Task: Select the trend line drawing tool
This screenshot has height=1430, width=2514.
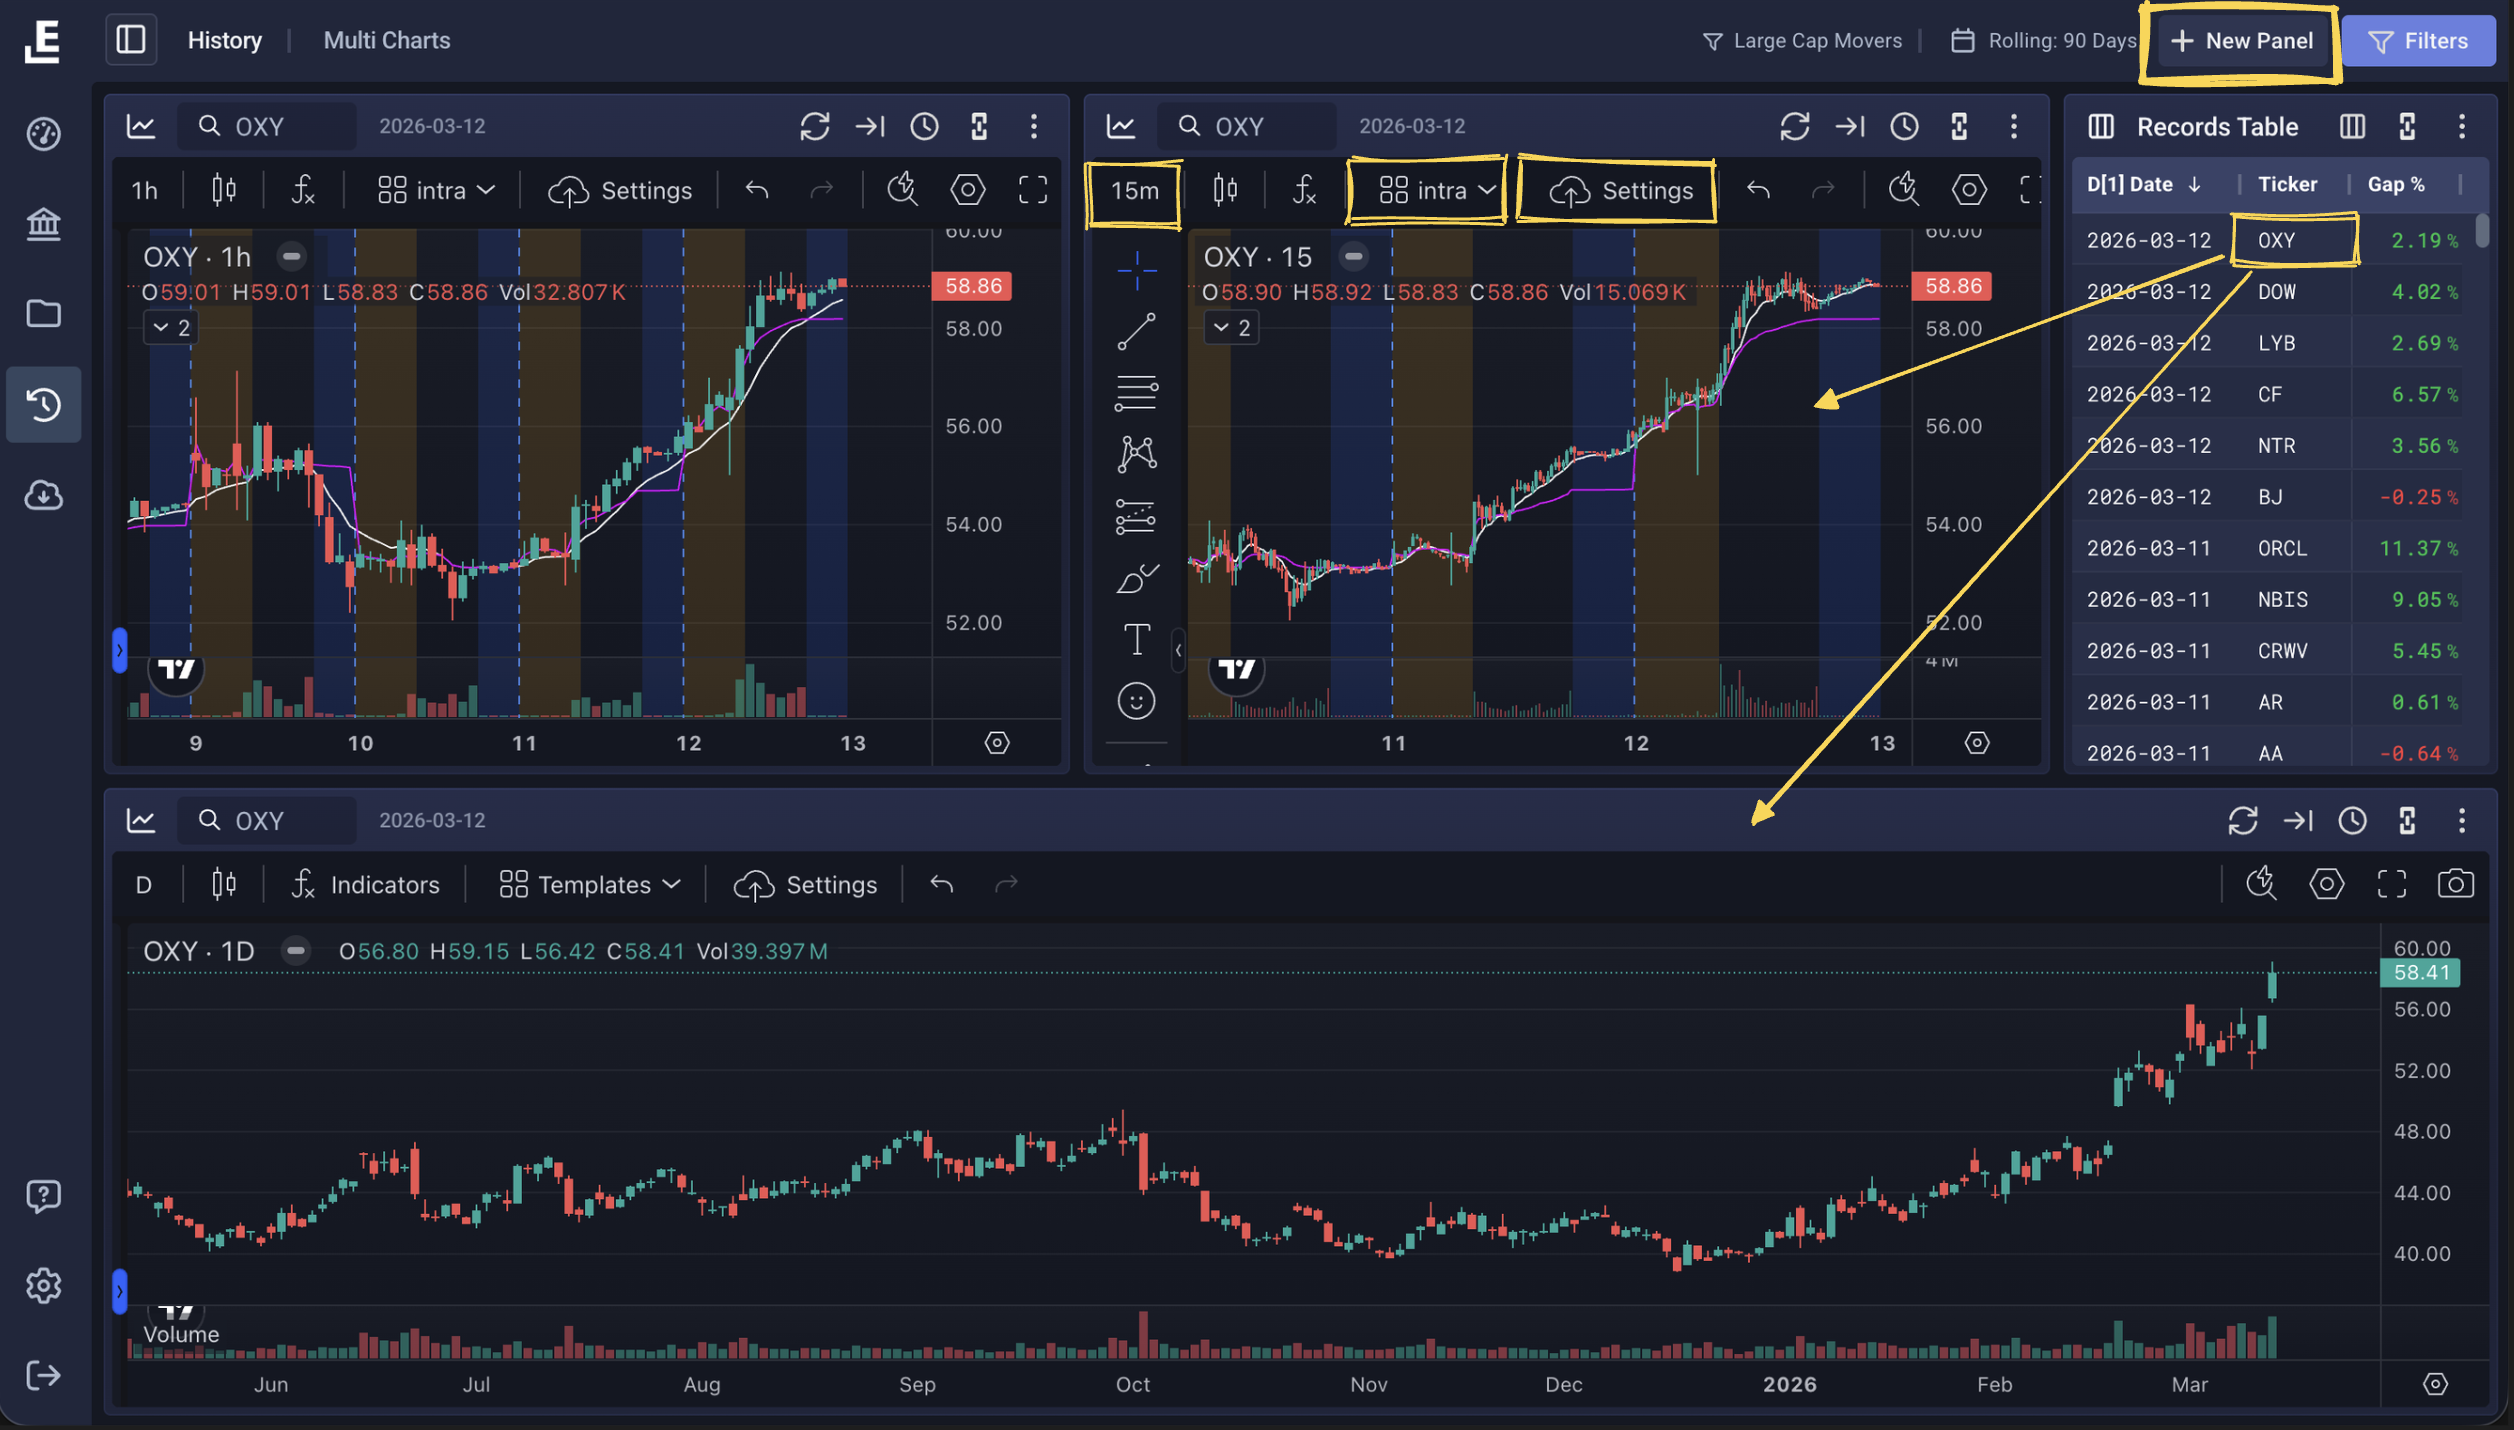Action: [1136, 331]
